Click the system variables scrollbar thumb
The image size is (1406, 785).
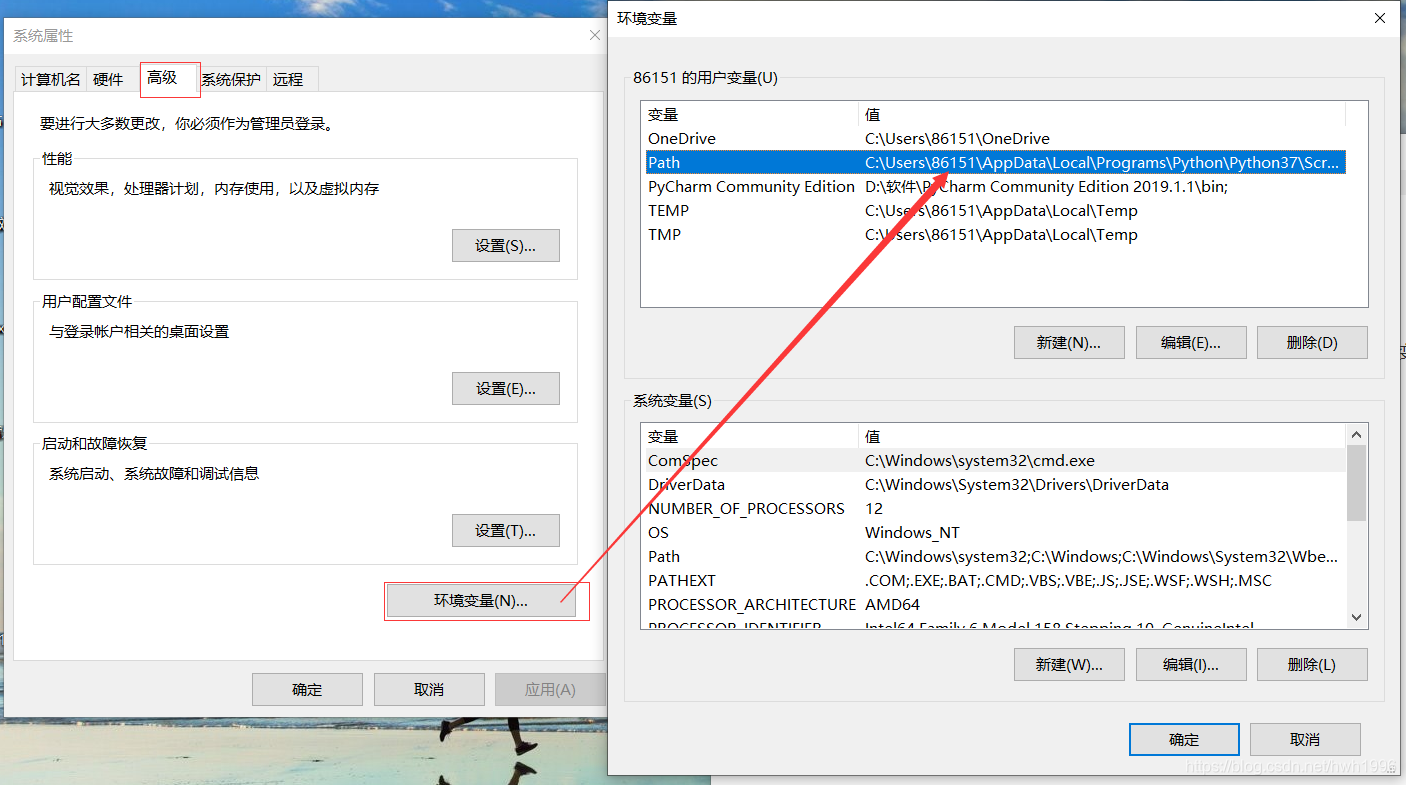(1356, 483)
